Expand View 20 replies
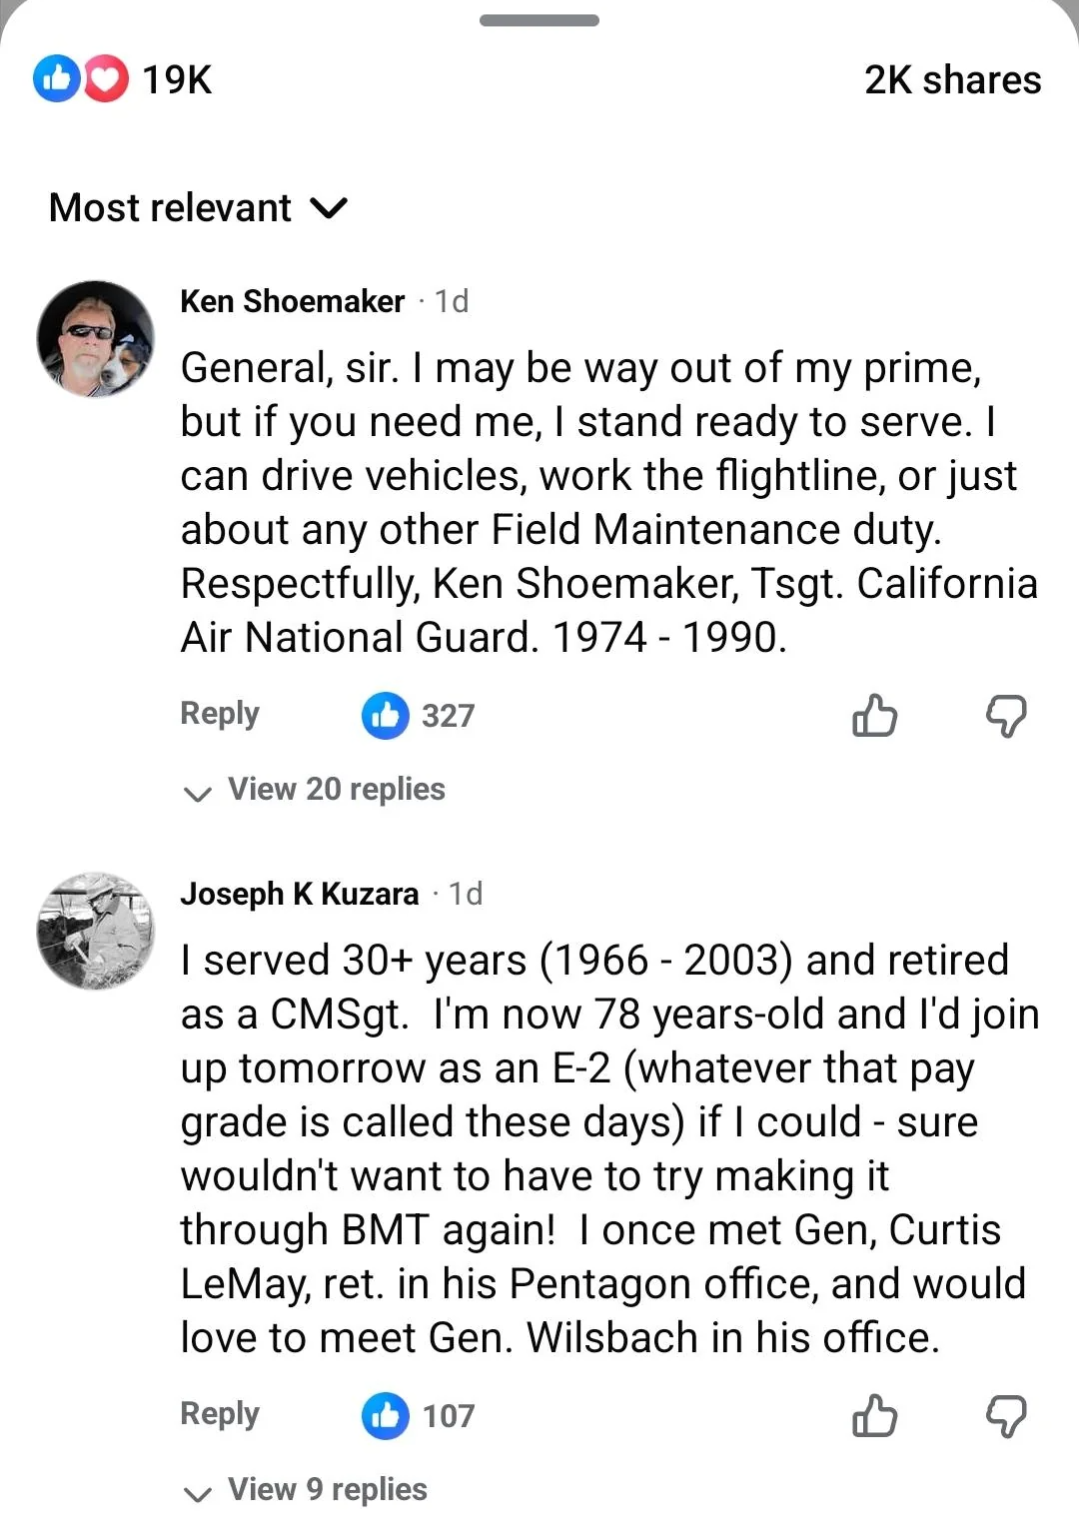 [x=335, y=790]
